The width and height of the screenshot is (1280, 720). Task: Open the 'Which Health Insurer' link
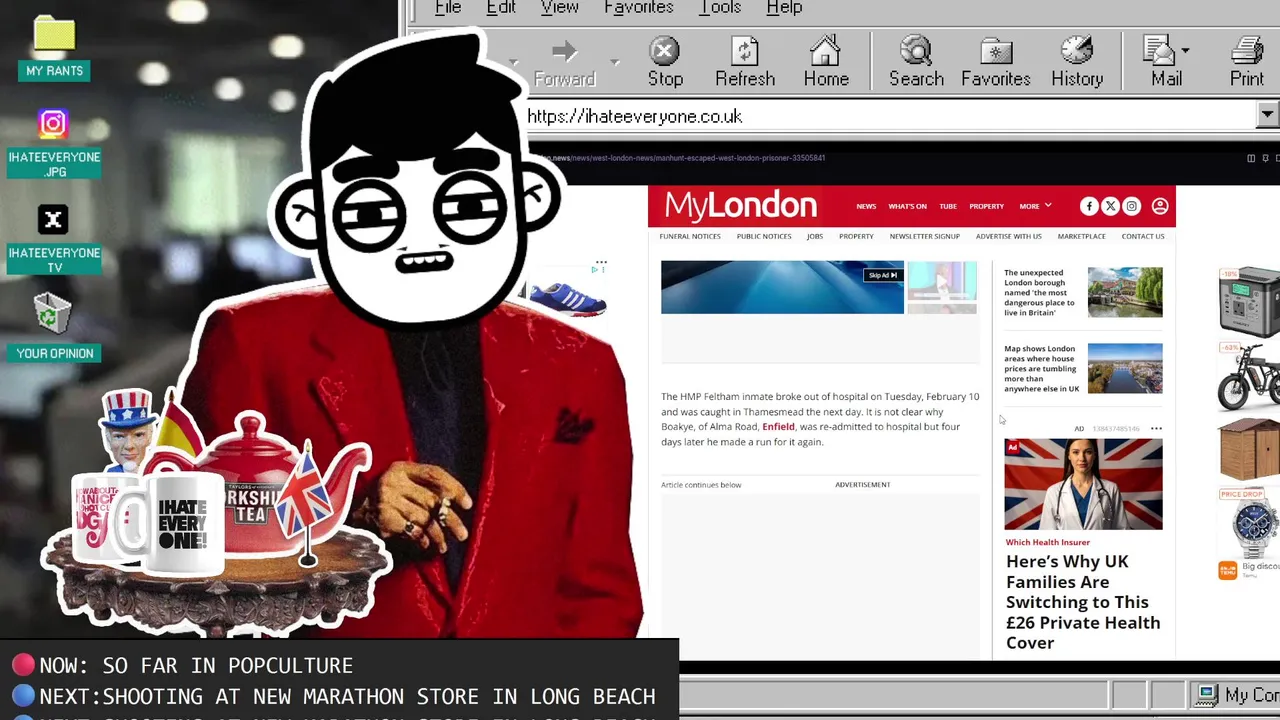tap(1048, 542)
